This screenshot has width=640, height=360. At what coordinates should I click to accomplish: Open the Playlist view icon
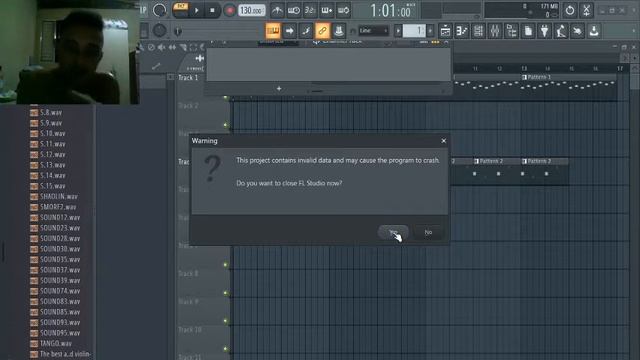coord(445,31)
